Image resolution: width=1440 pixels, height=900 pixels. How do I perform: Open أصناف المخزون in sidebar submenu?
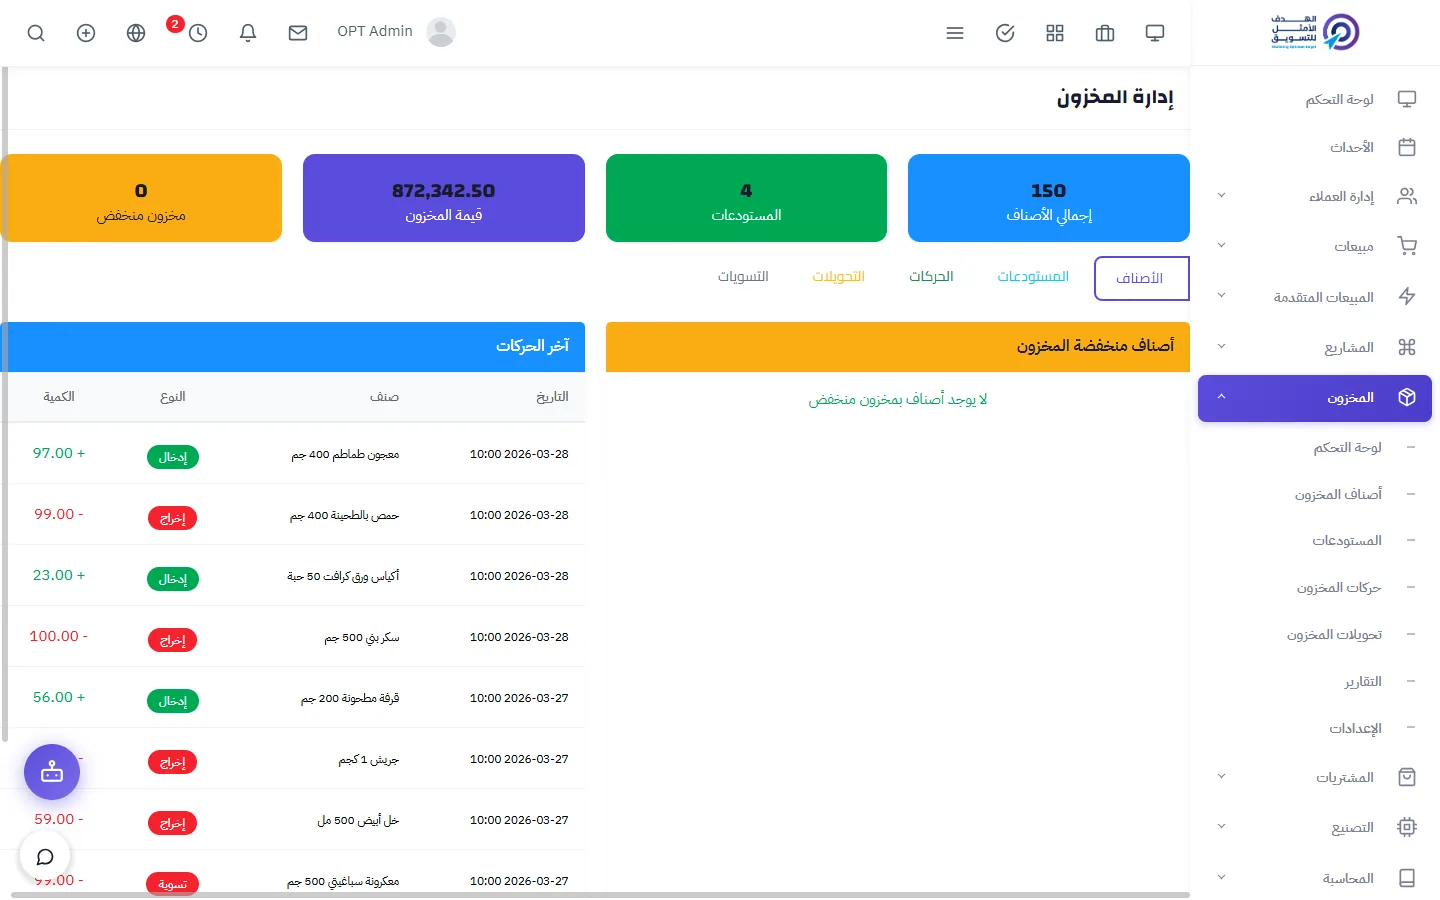click(1338, 494)
